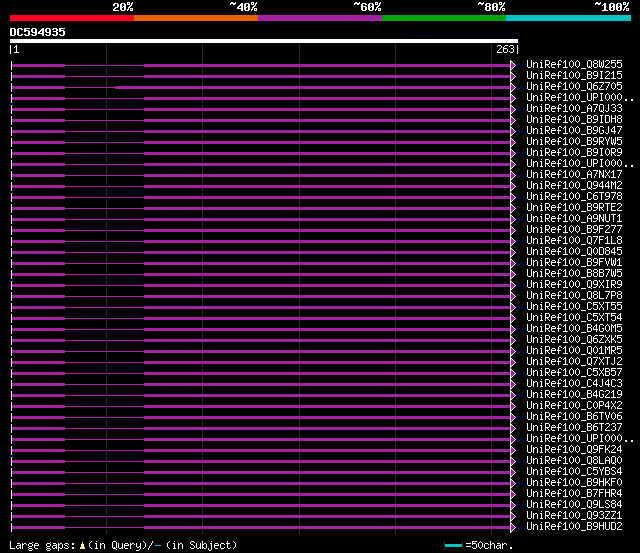
Task: Select the UniRef100_A7NX17 label
Action: pyautogui.click(x=574, y=175)
